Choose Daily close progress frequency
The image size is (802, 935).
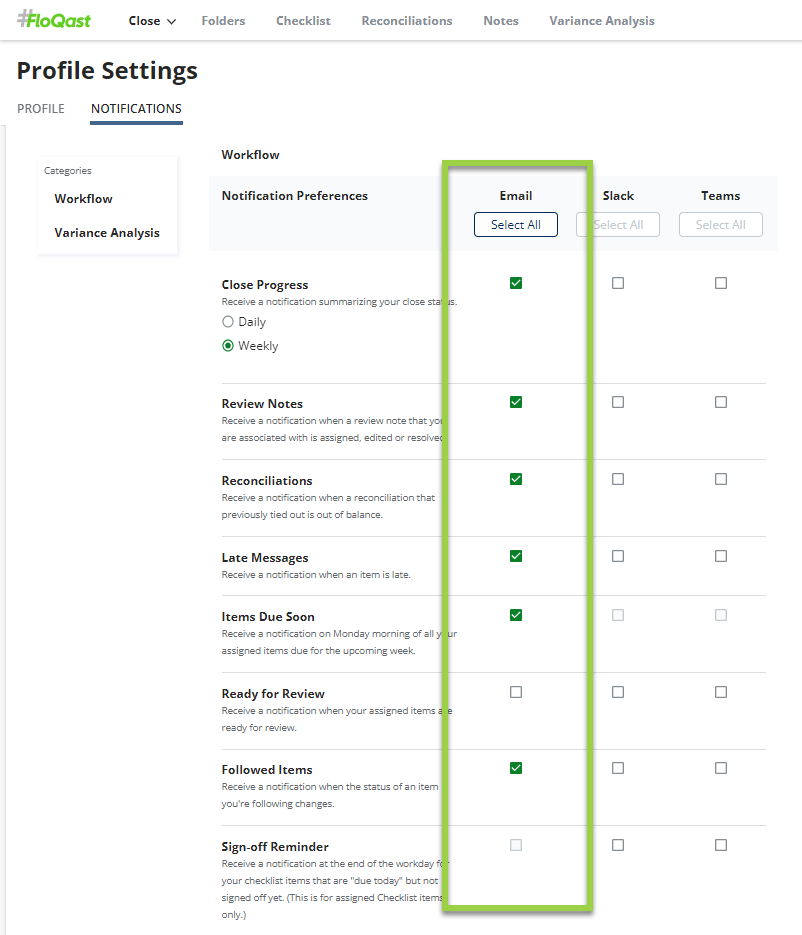coord(228,322)
